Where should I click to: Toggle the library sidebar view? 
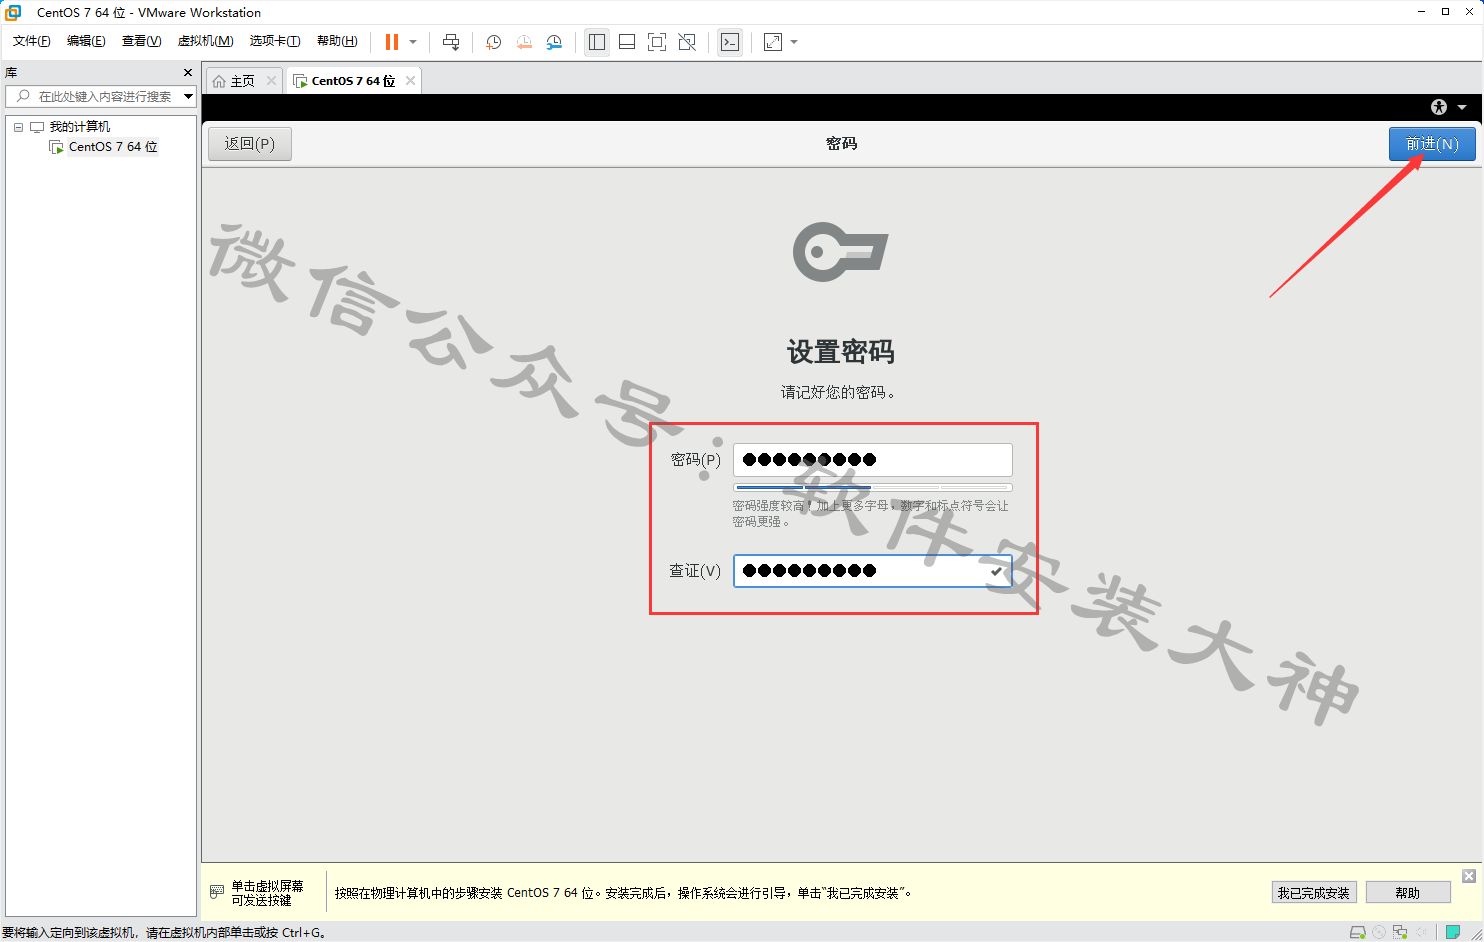597,42
